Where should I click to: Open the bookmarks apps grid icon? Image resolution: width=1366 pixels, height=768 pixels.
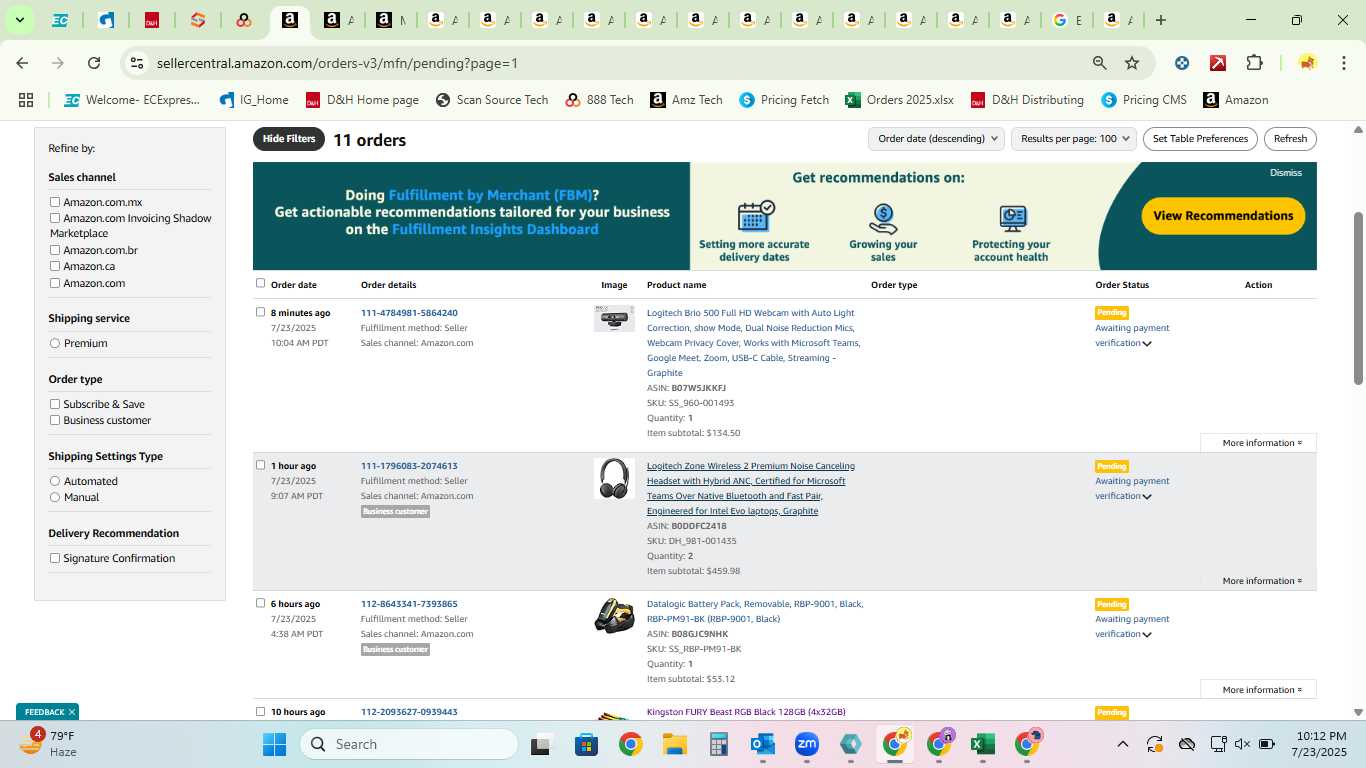pos(26,100)
